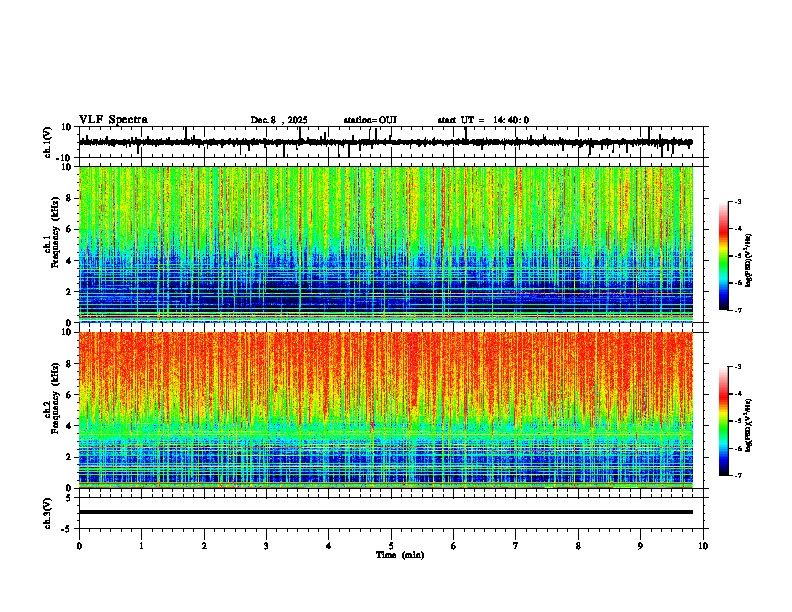This screenshot has width=792, height=612.
Task: Click the ch.1 spectrogram color scale bar
Action: pos(723,256)
